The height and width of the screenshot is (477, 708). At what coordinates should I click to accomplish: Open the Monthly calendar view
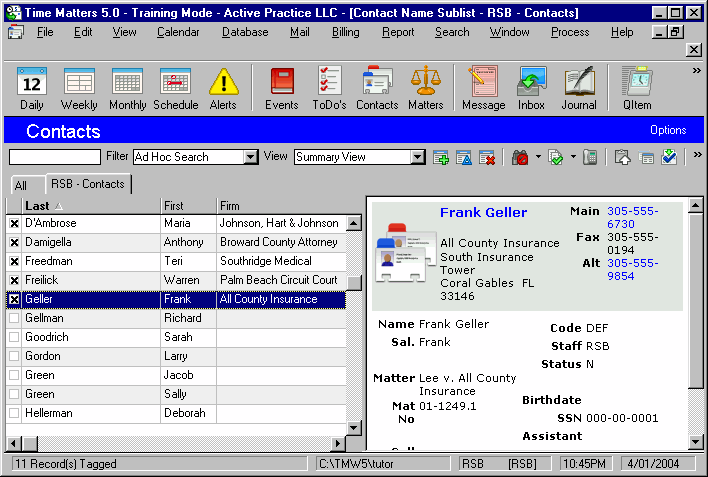(x=127, y=89)
